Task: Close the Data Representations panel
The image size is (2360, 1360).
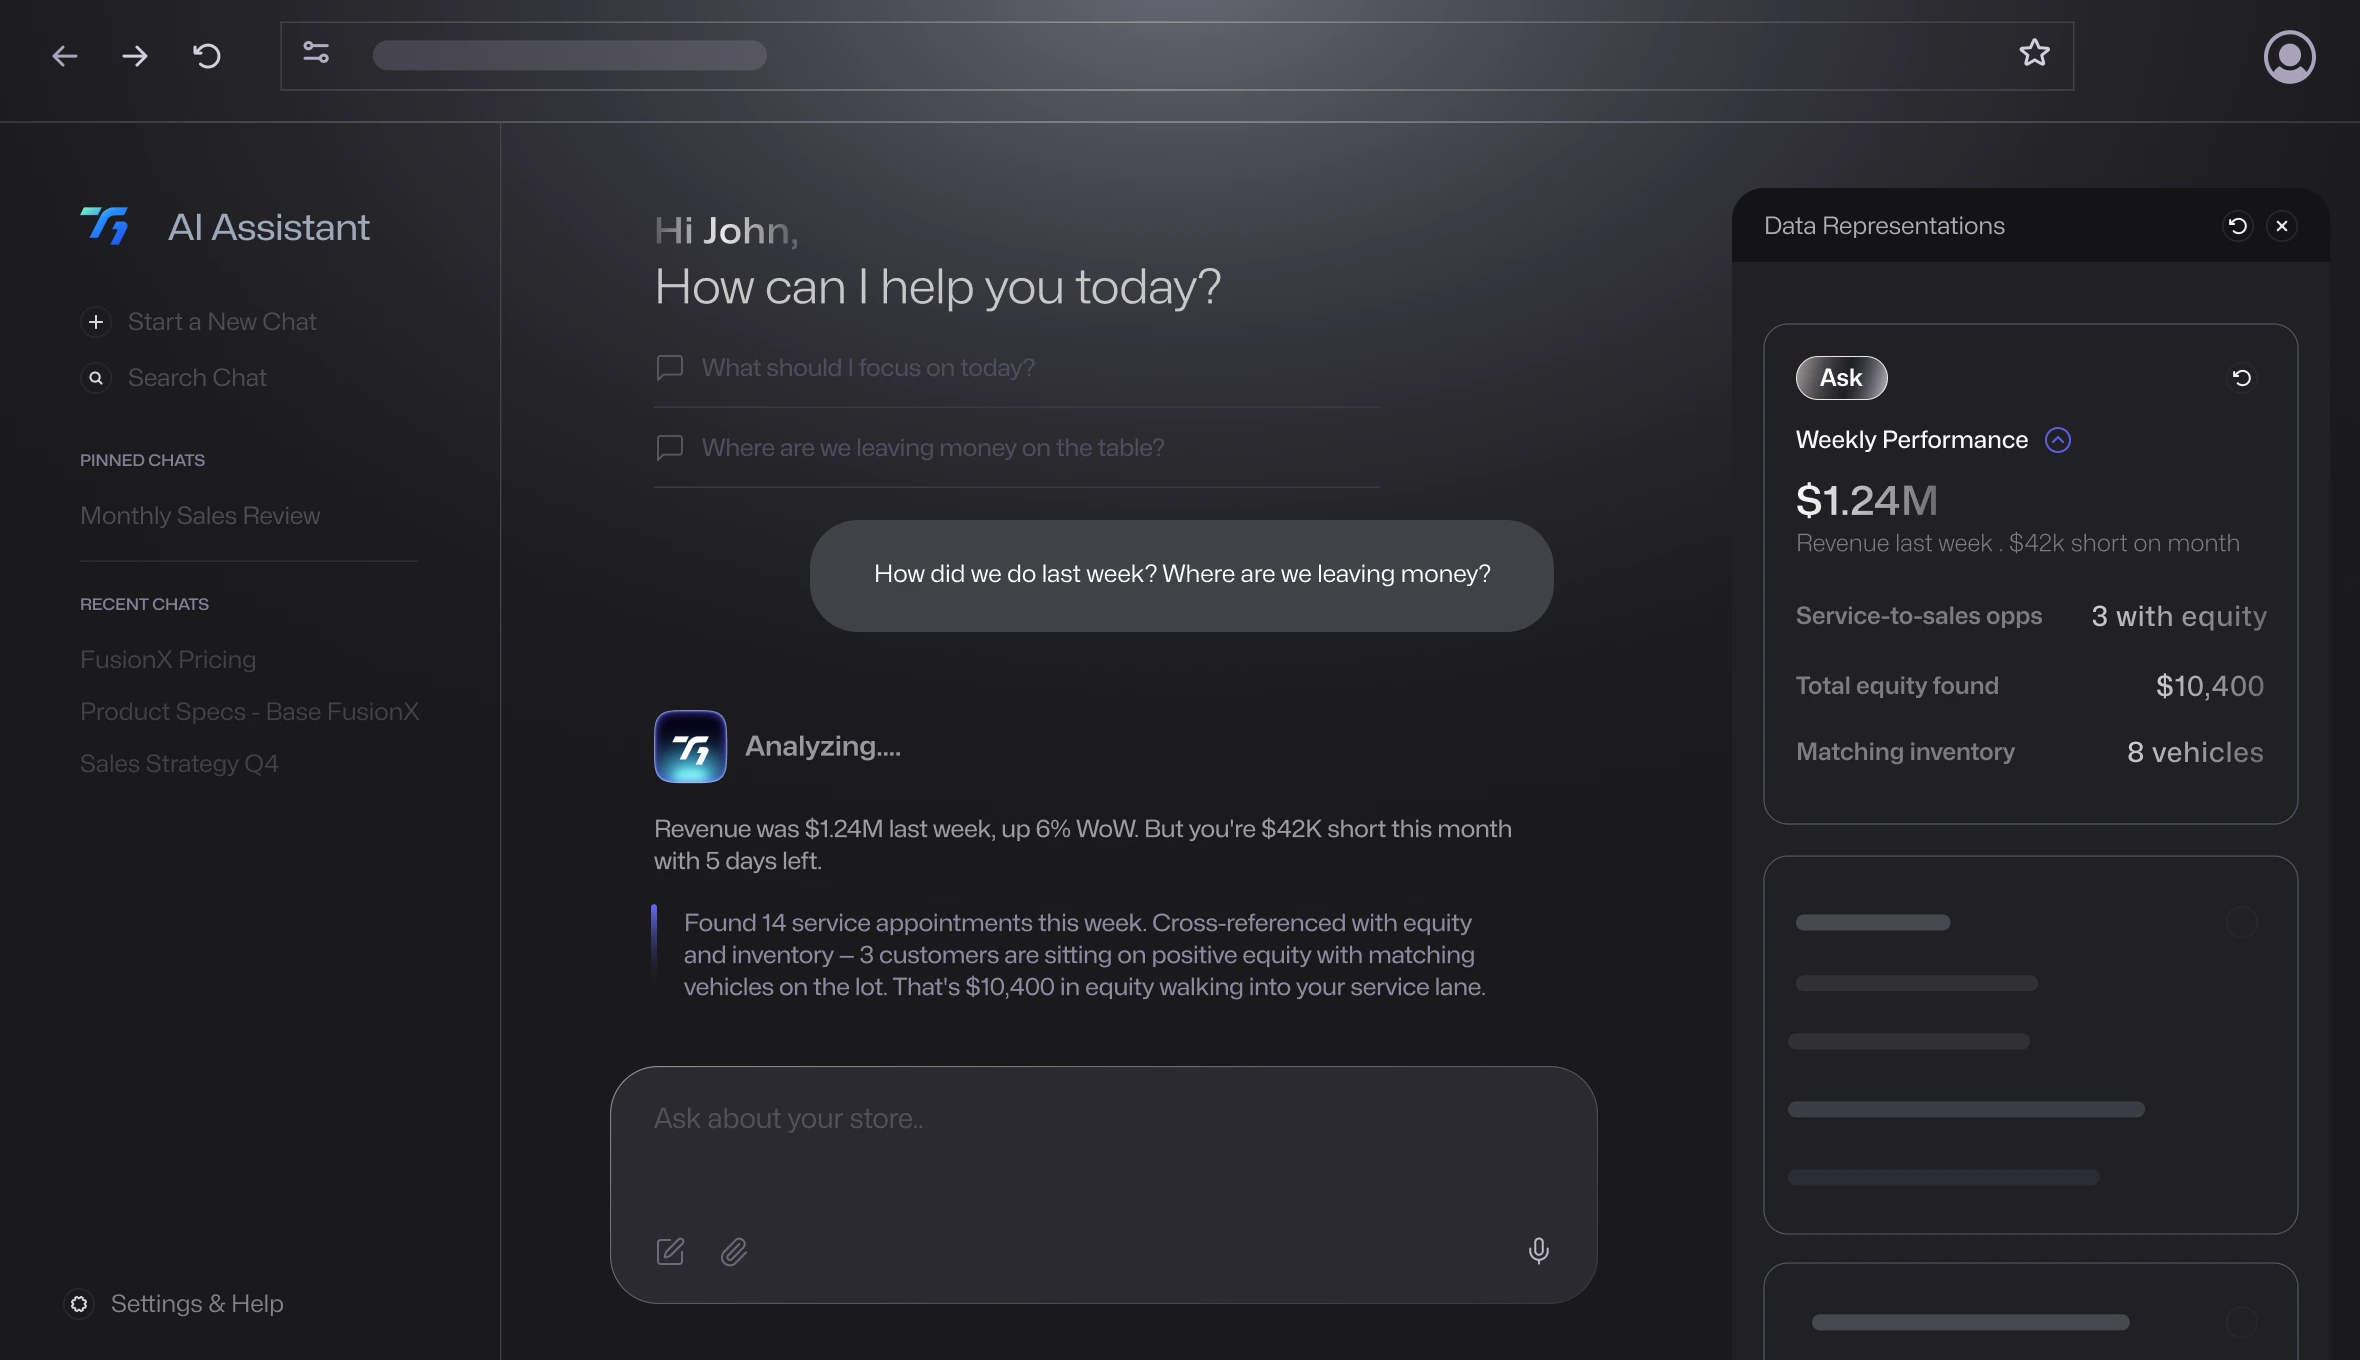Action: (2282, 226)
